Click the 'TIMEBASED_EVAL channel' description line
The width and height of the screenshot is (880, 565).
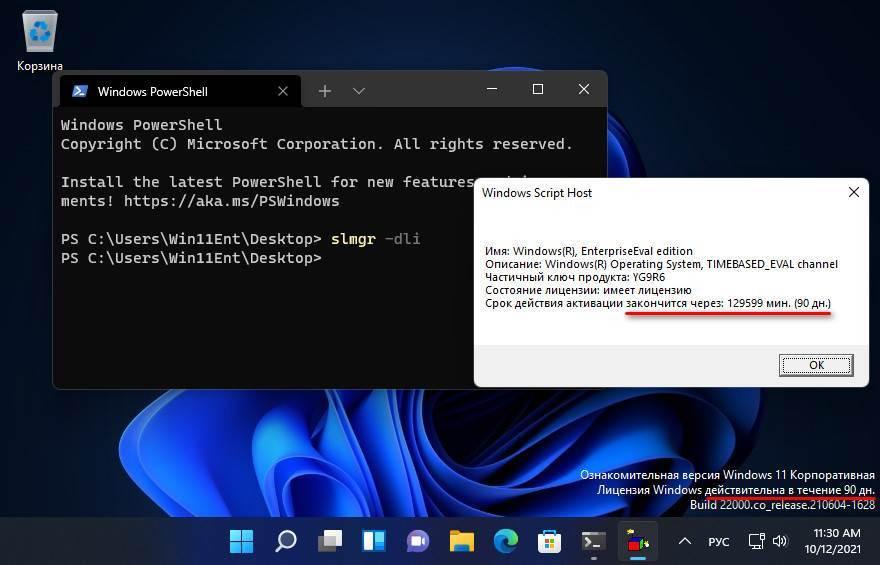[x=661, y=264]
